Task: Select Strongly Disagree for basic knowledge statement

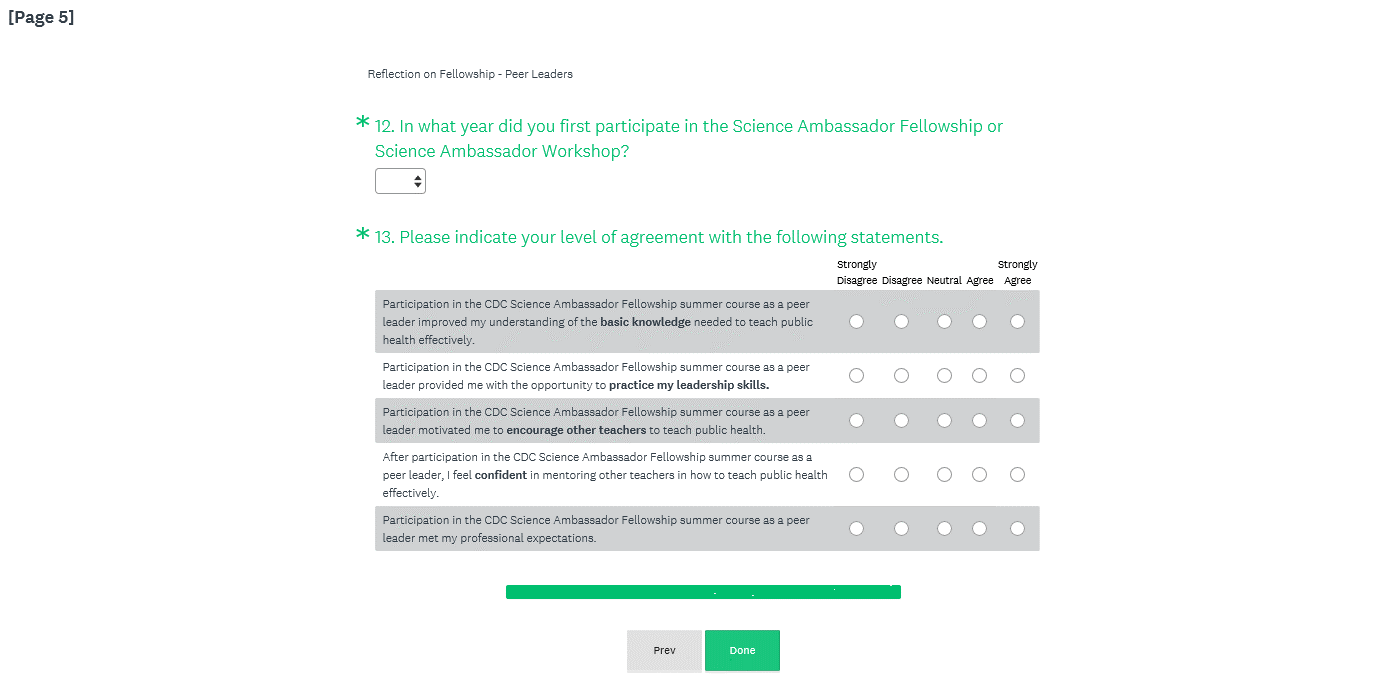Action: point(856,322)
